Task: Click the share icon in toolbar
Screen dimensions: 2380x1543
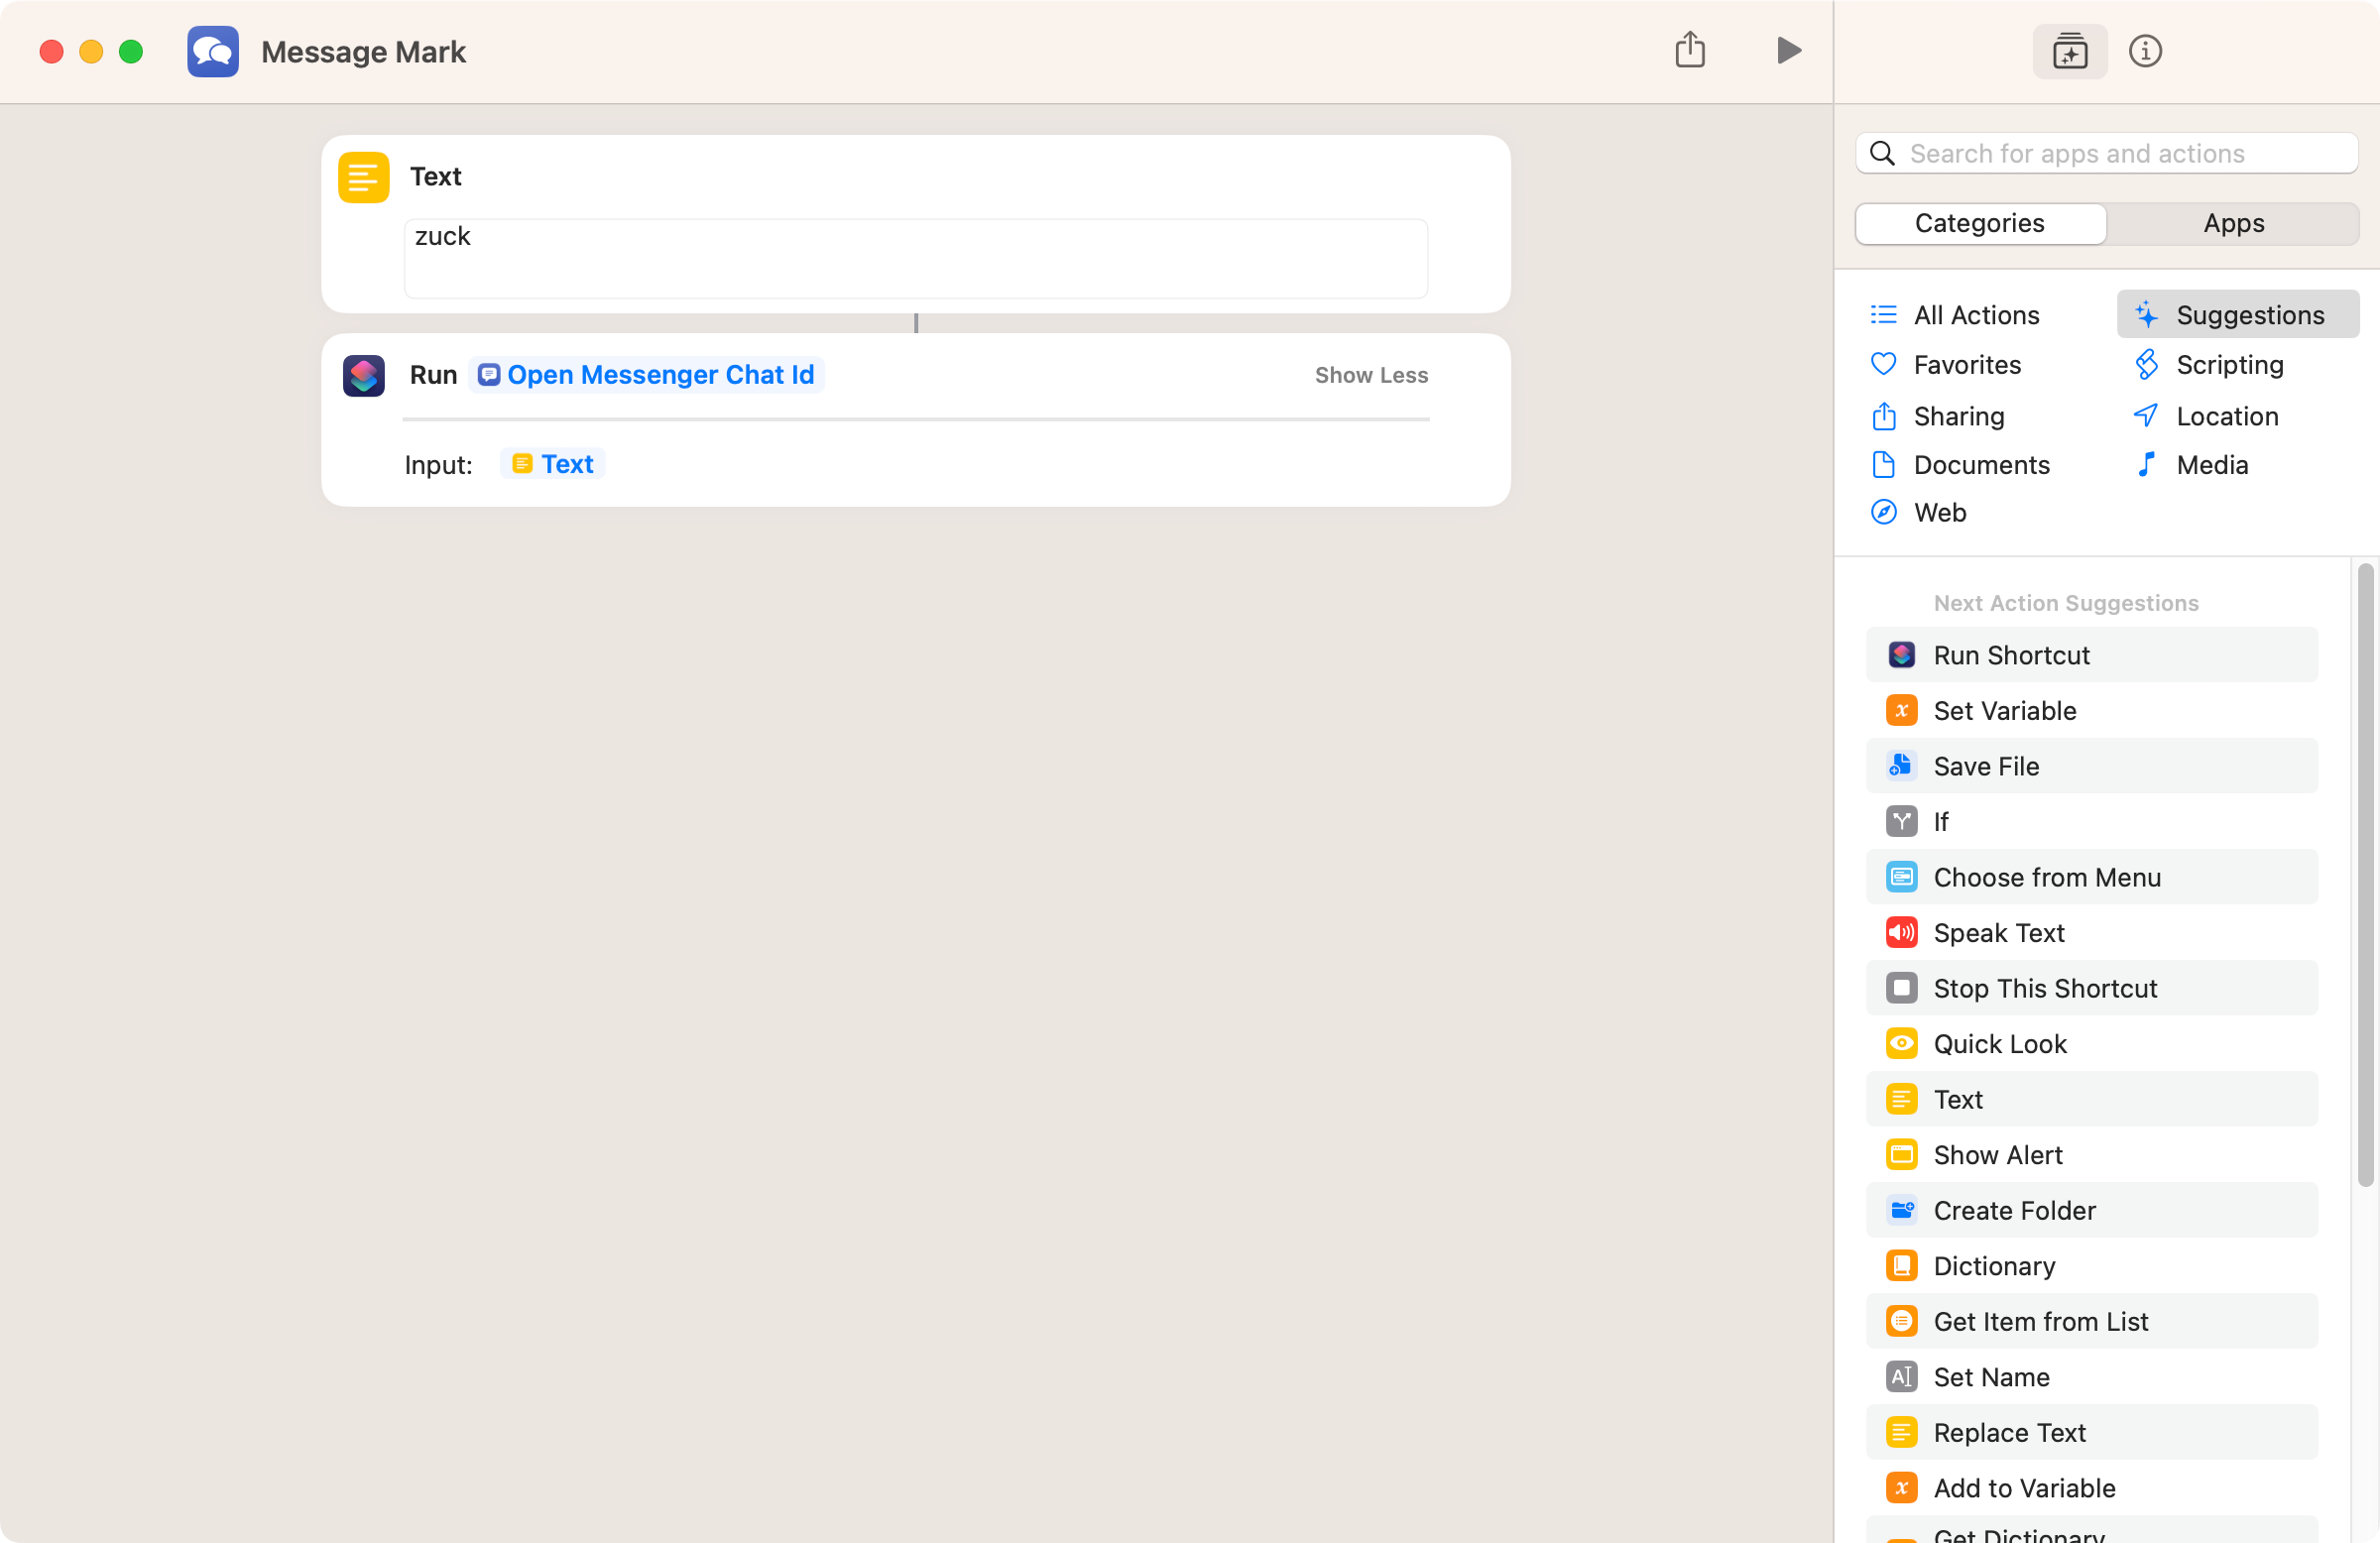Action: [x=1689, y=51]
